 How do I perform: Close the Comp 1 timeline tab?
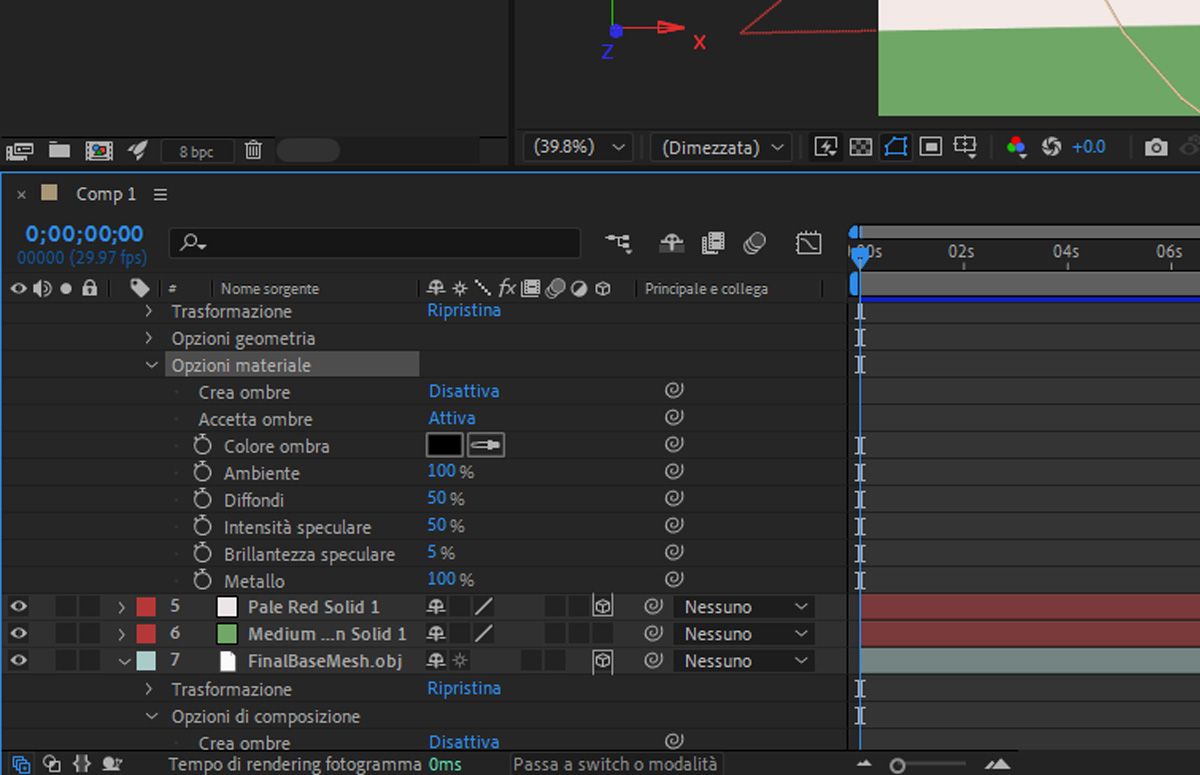(x=22, y=195)
